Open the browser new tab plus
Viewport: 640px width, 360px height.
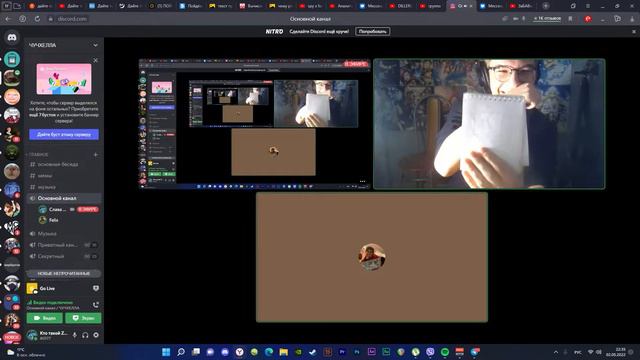(x=546, y=6)
